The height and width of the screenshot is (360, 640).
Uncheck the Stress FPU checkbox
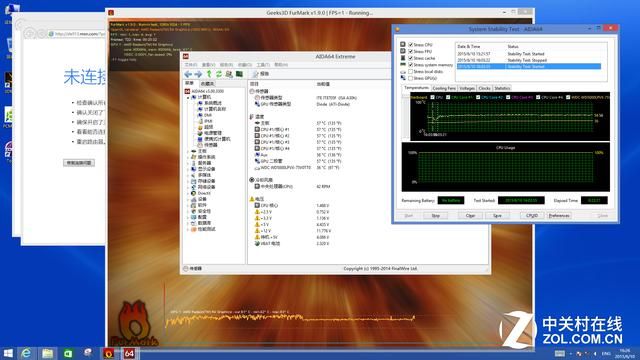[x=411, y=51]
